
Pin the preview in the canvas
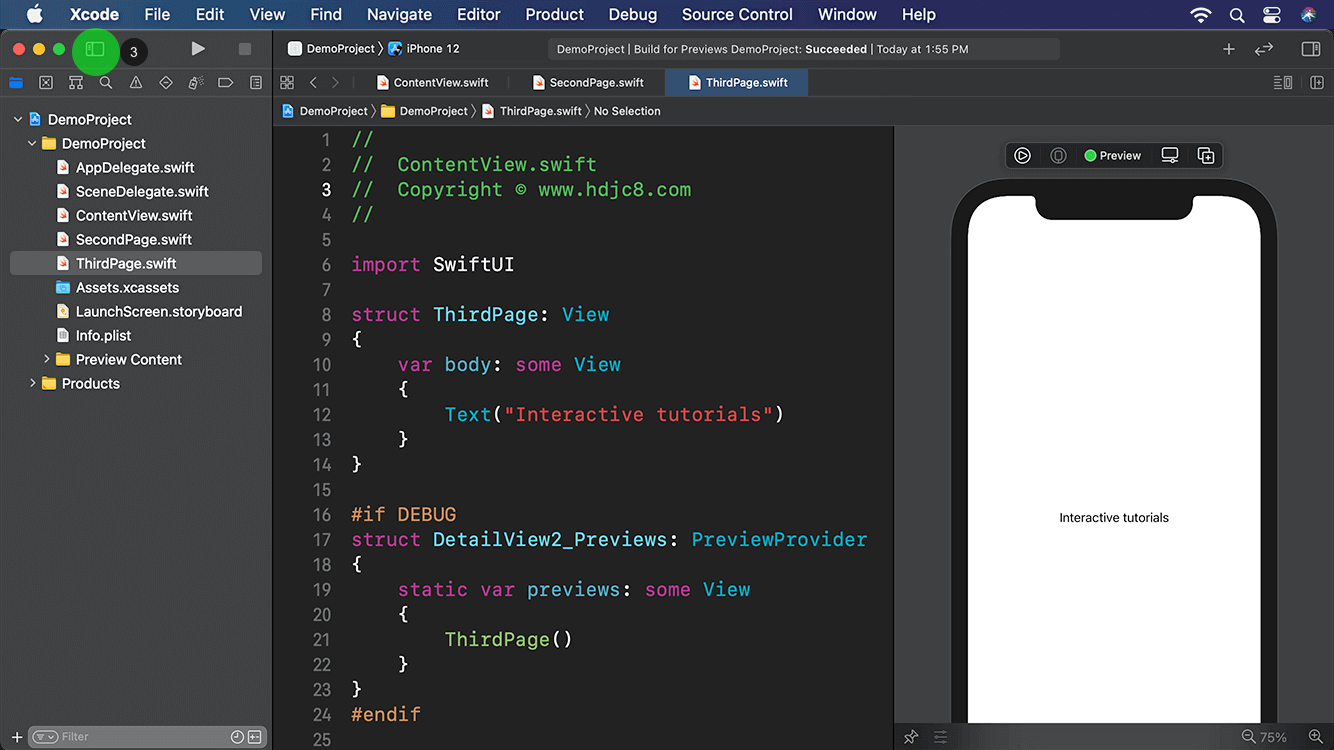(911, 737)
